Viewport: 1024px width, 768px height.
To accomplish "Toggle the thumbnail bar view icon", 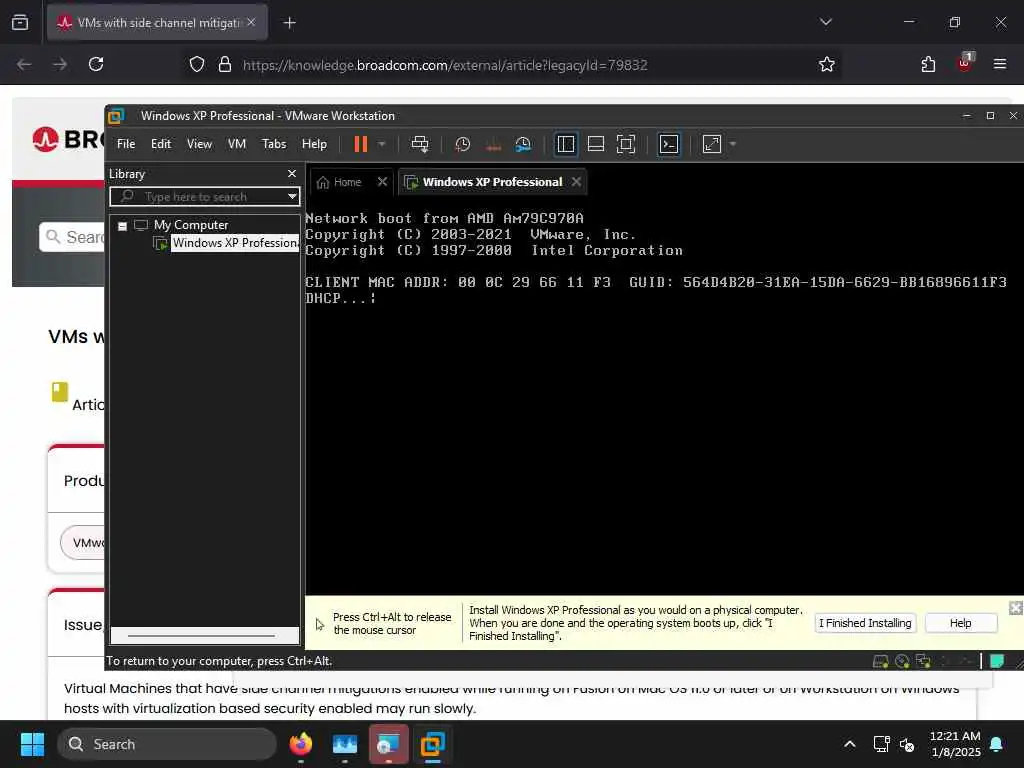I will (596, 144).
